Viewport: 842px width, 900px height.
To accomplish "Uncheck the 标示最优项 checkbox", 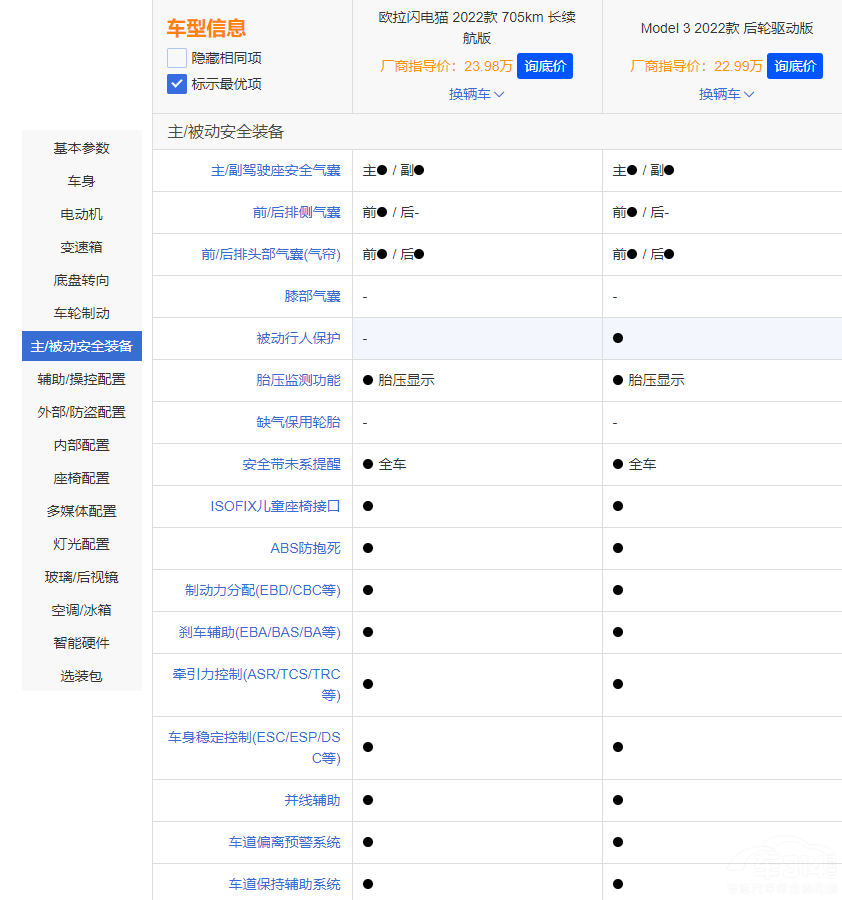I will coord(177,84).
